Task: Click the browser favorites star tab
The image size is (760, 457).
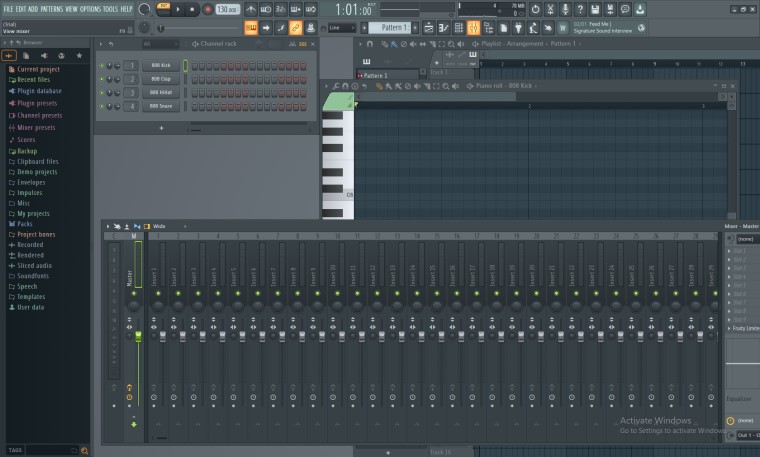Action: [79, 56]
